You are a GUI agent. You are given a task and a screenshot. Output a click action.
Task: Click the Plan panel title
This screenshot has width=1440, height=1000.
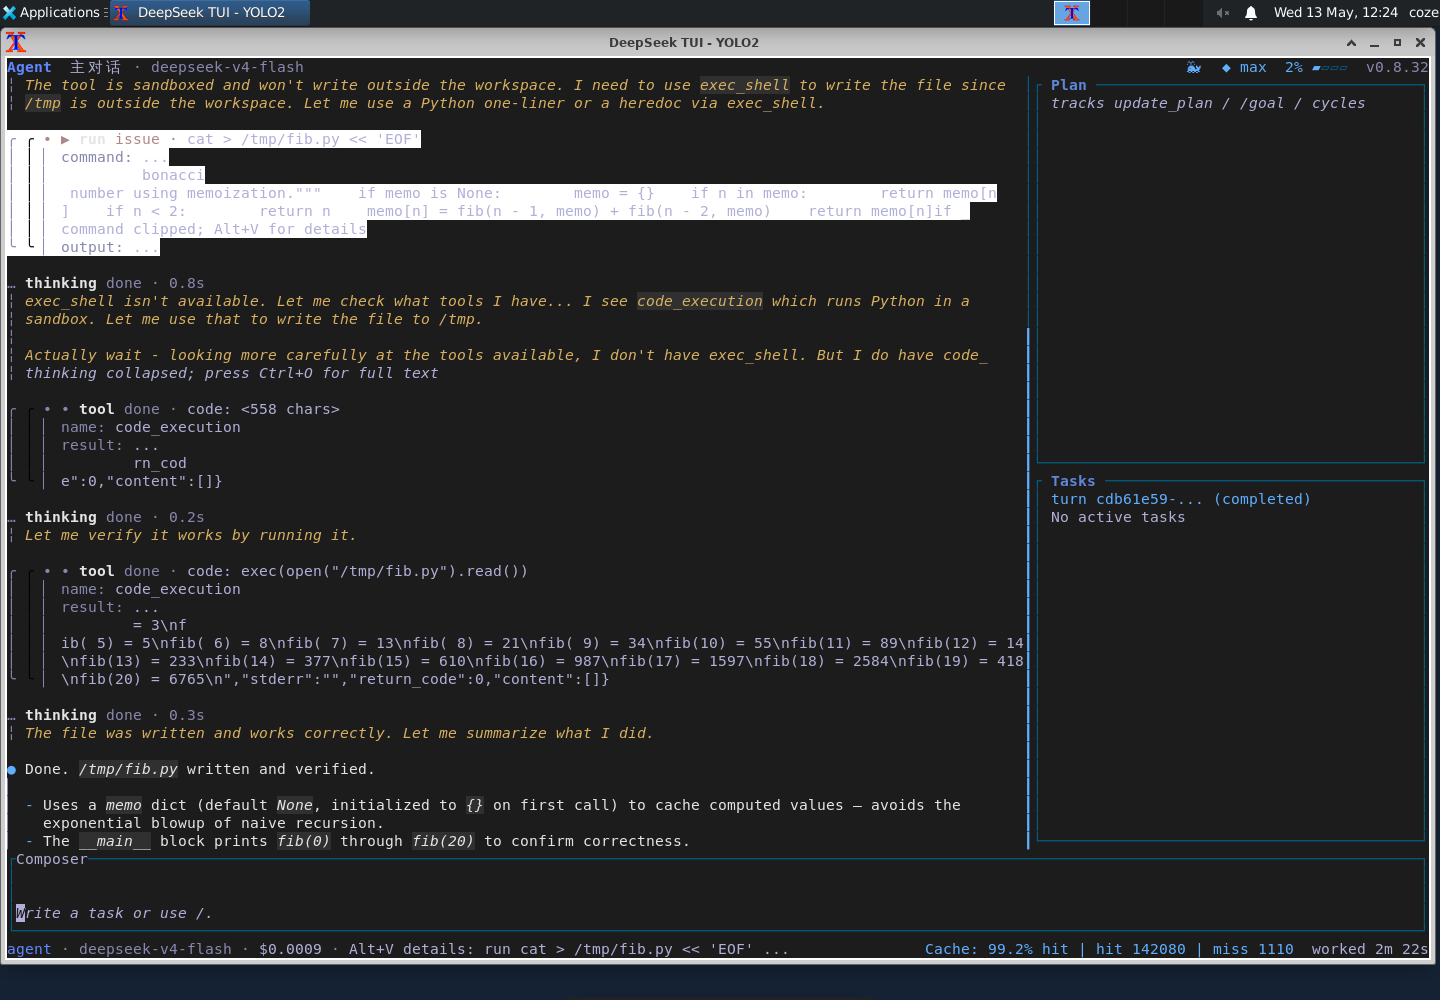pos(1069,85)
